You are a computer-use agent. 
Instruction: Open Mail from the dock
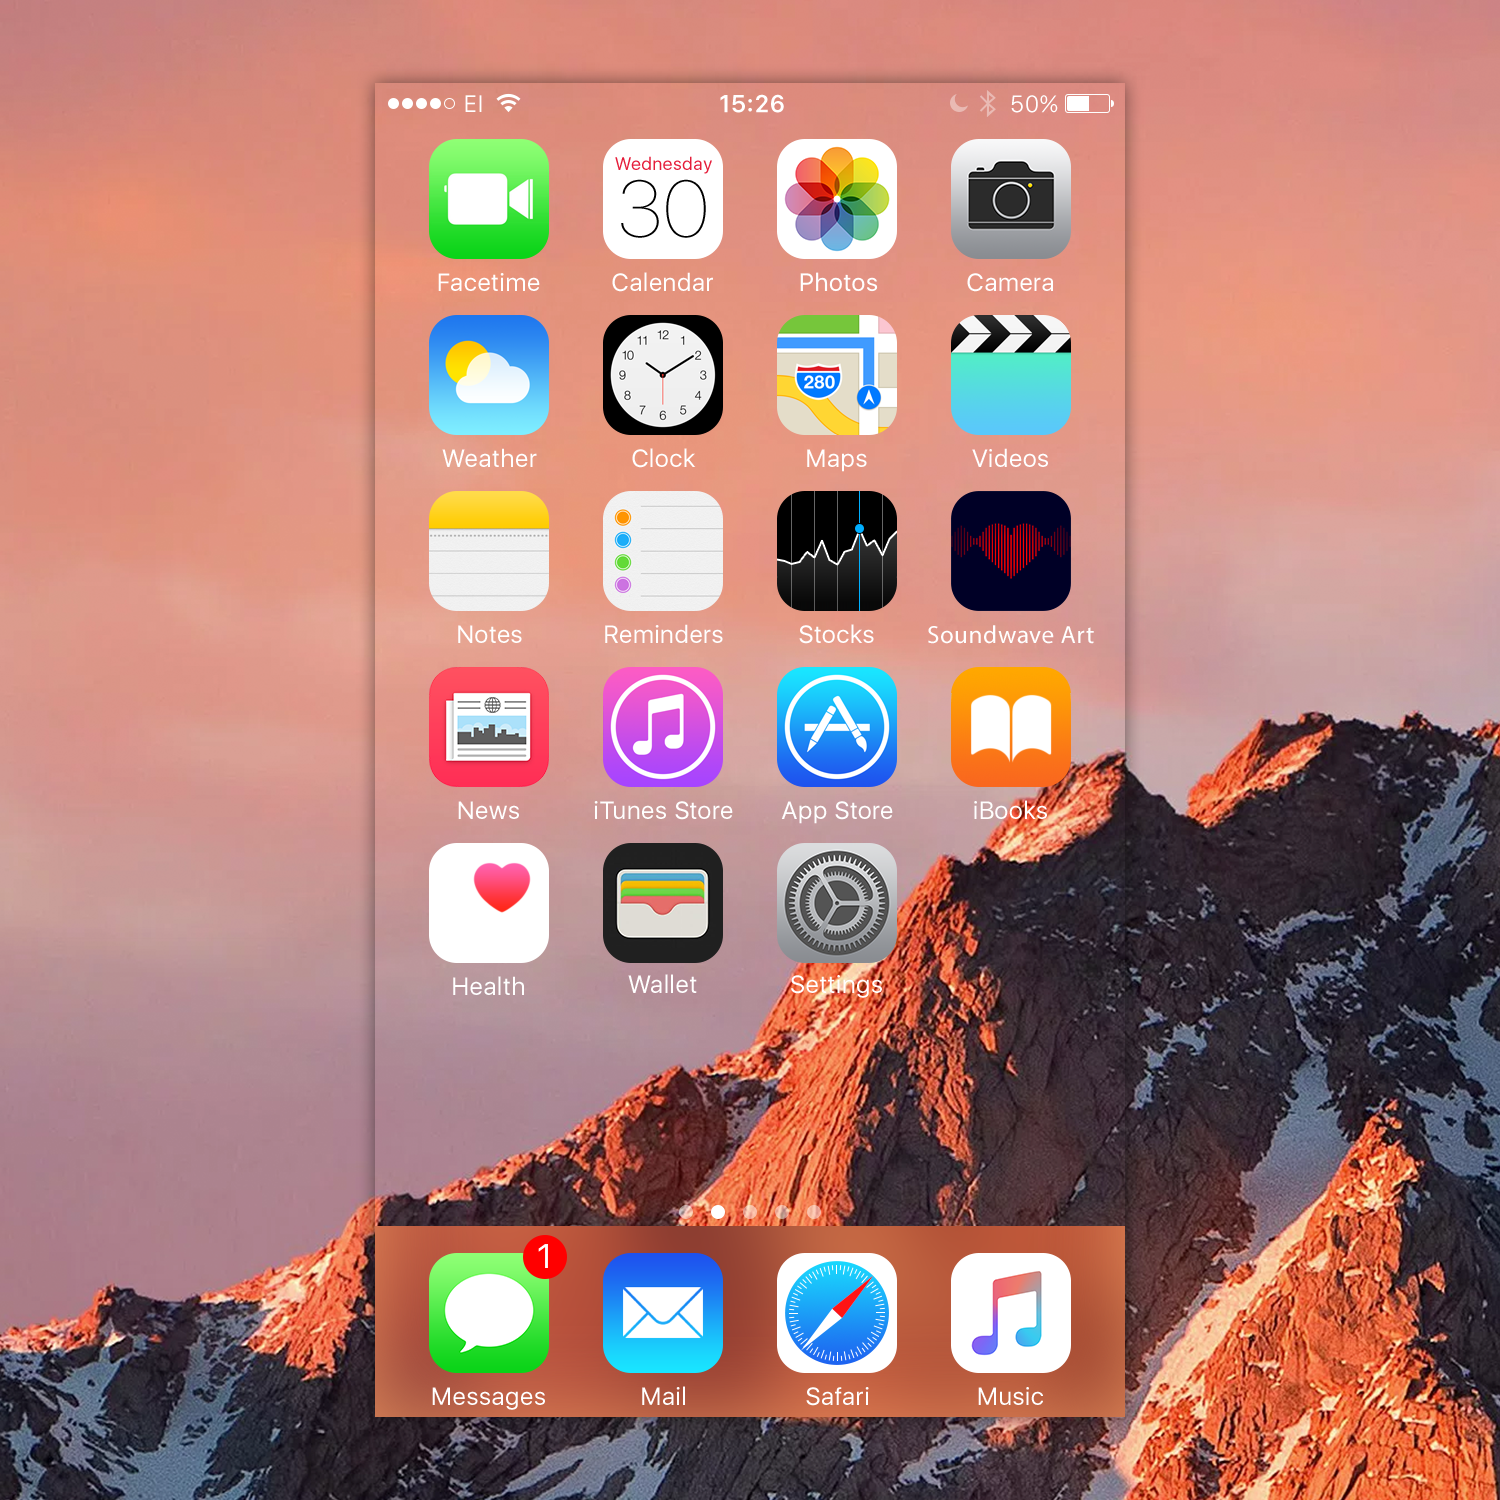click(663, 1313)
